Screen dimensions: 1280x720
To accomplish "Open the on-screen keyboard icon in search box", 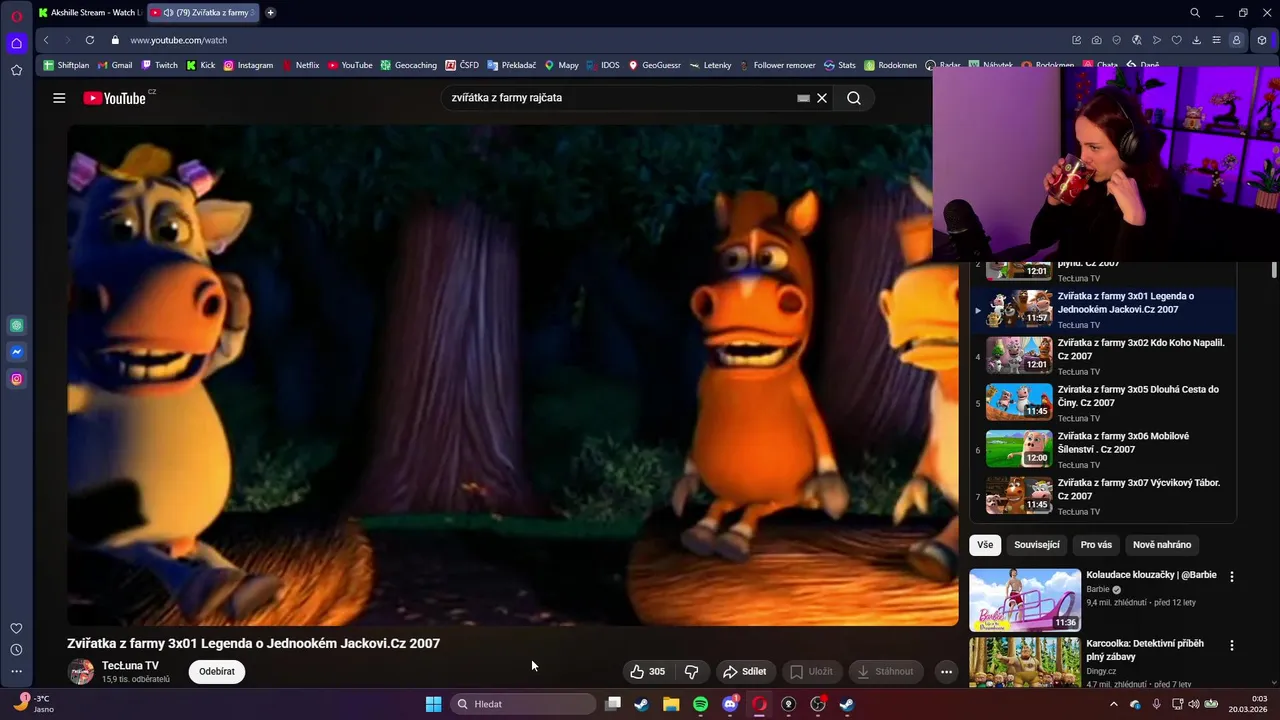I will (803, 98).
